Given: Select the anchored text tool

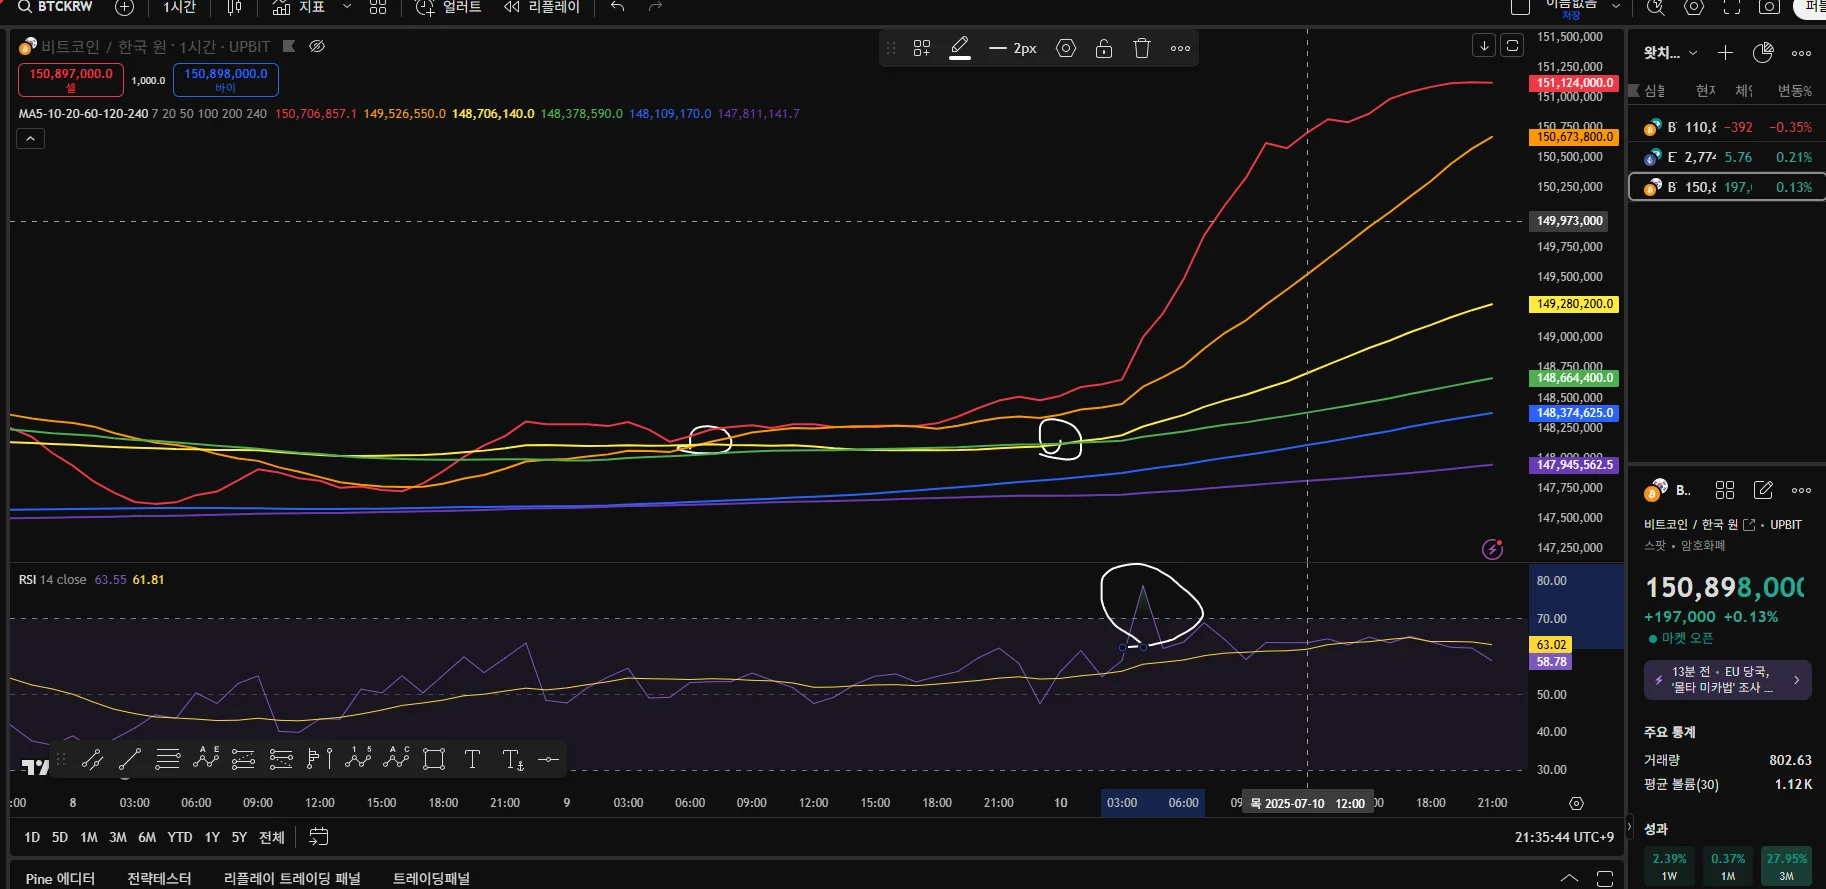Looking at the screenshot, I should [512, 759].
